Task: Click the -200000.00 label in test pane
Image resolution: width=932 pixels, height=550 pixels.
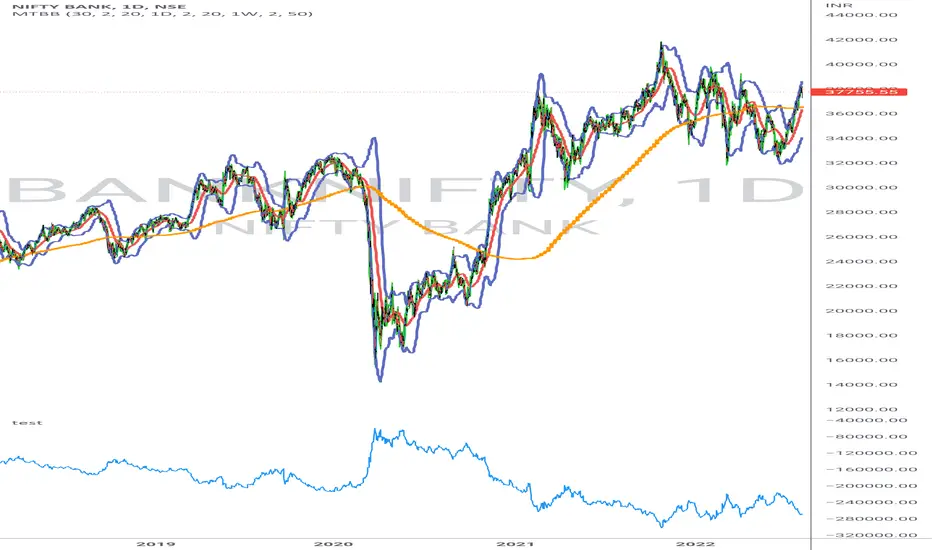Action: [871, 486]
